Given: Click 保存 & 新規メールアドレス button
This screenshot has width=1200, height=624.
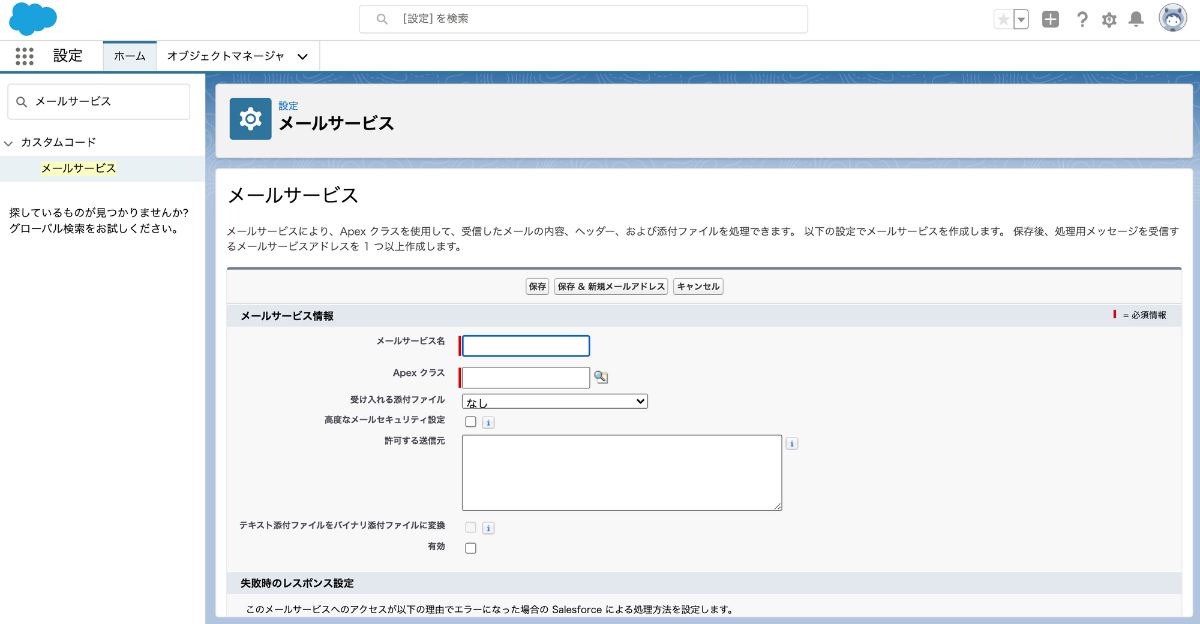Looking at the screenshot, I should coord(611,286).
